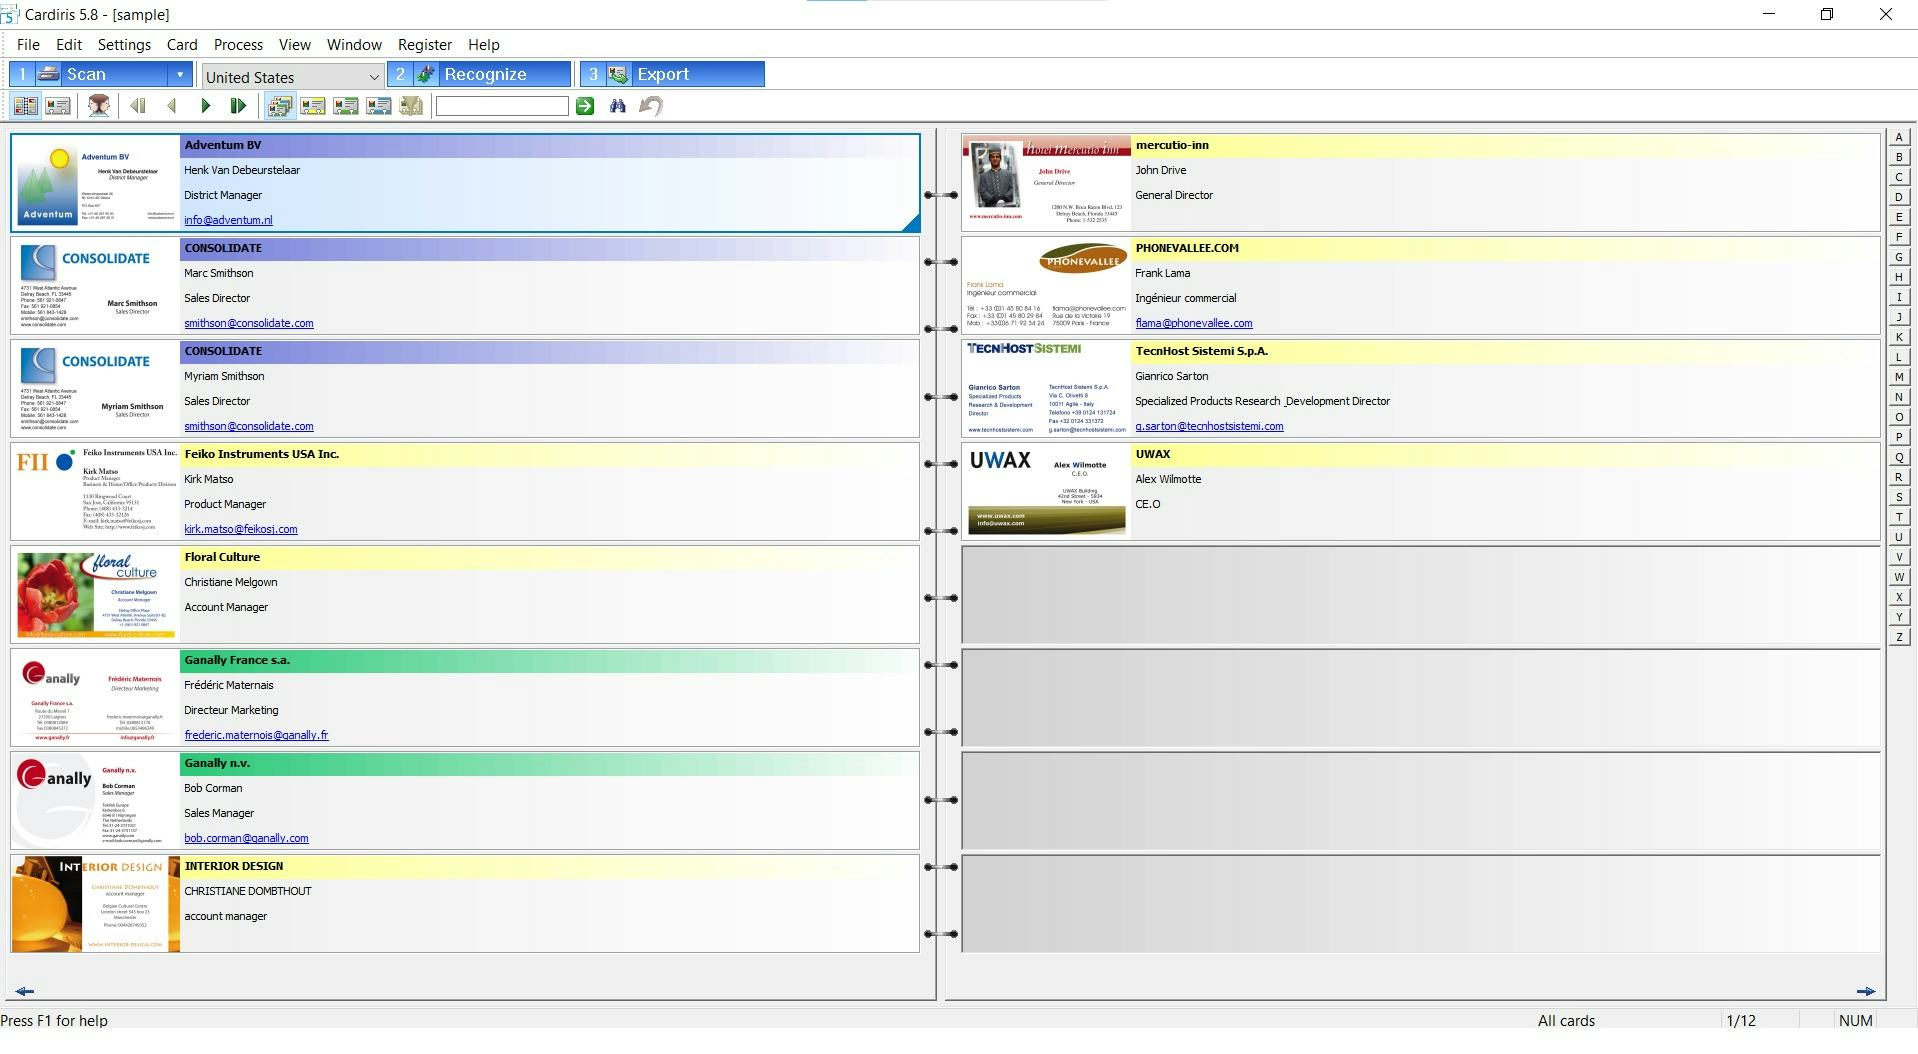Viewport: 1918px width, 1054px height.
Task: Turn to previous album page arrow
Action: point(25,991)
